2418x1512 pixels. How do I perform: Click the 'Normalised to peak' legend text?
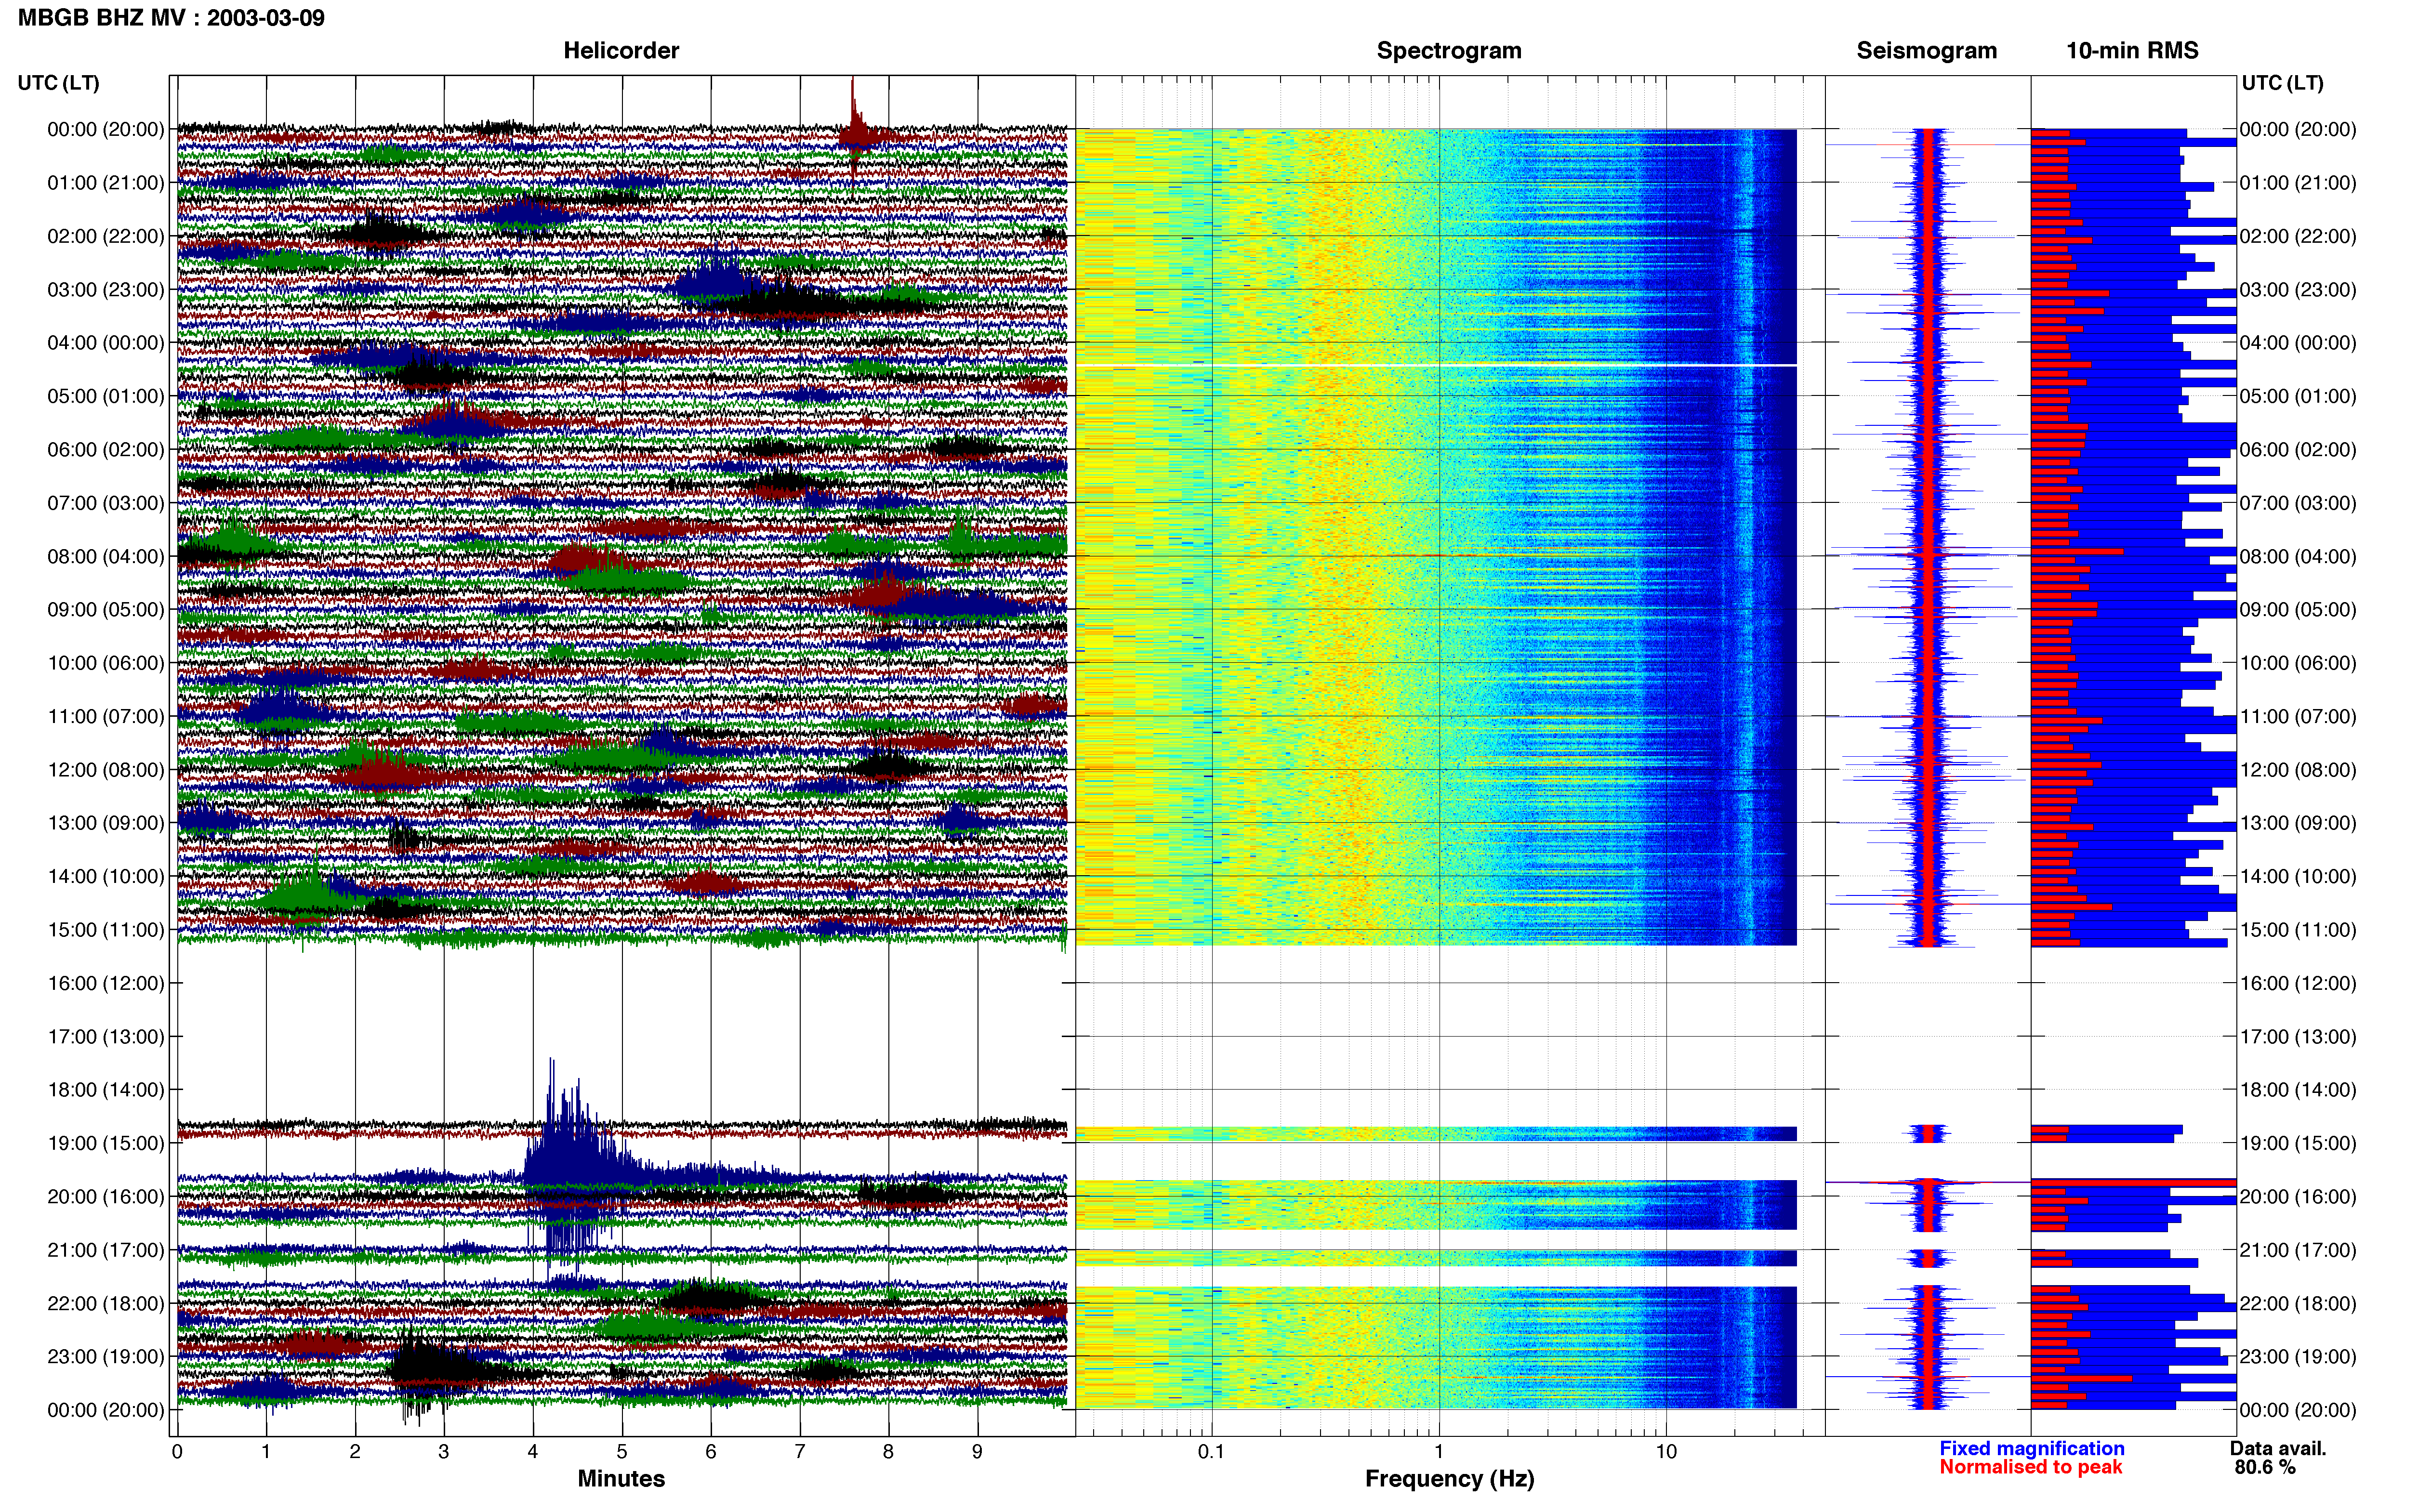tap(2030, 1467)
